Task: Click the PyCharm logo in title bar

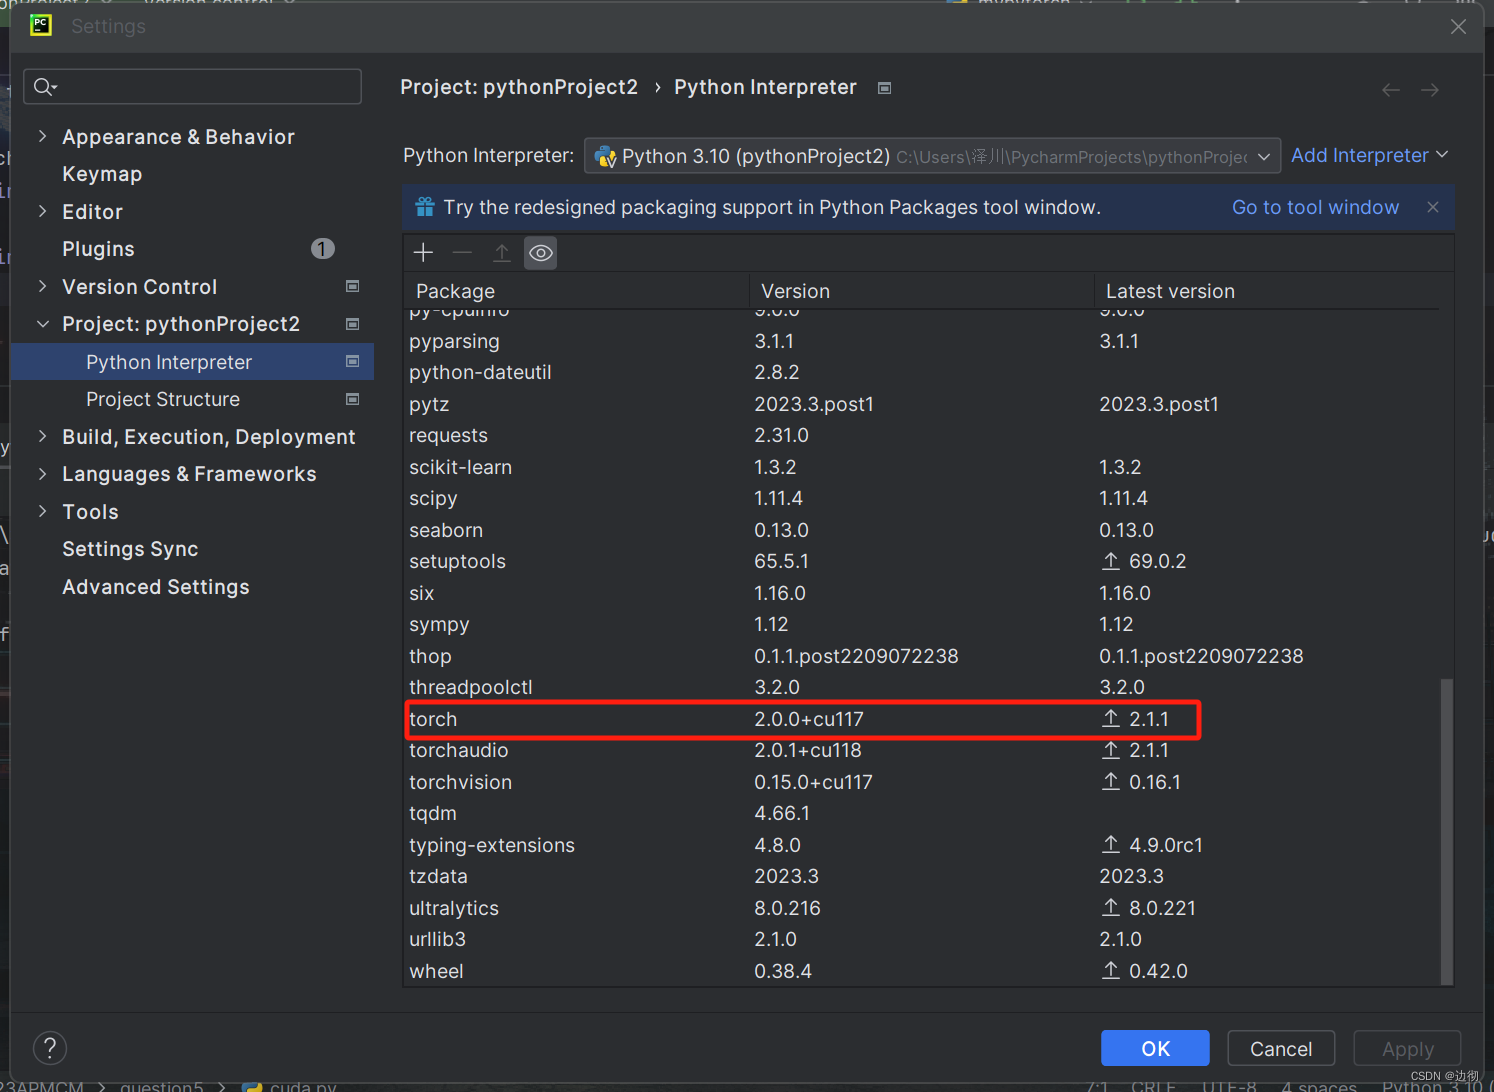Action: 41,25
